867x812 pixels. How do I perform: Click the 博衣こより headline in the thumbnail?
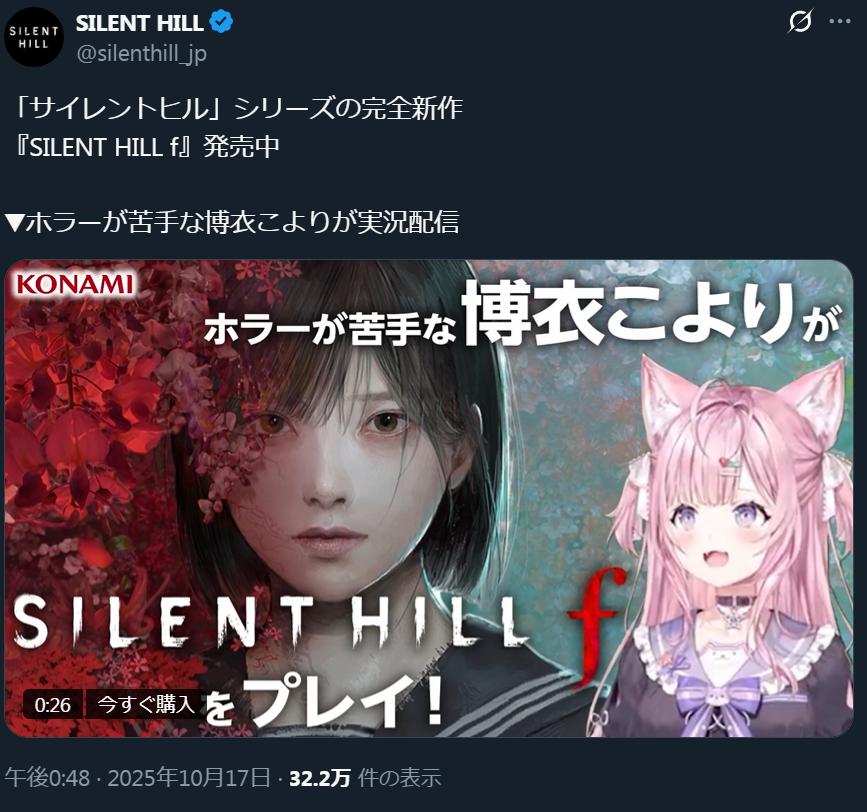pos(628,313)
